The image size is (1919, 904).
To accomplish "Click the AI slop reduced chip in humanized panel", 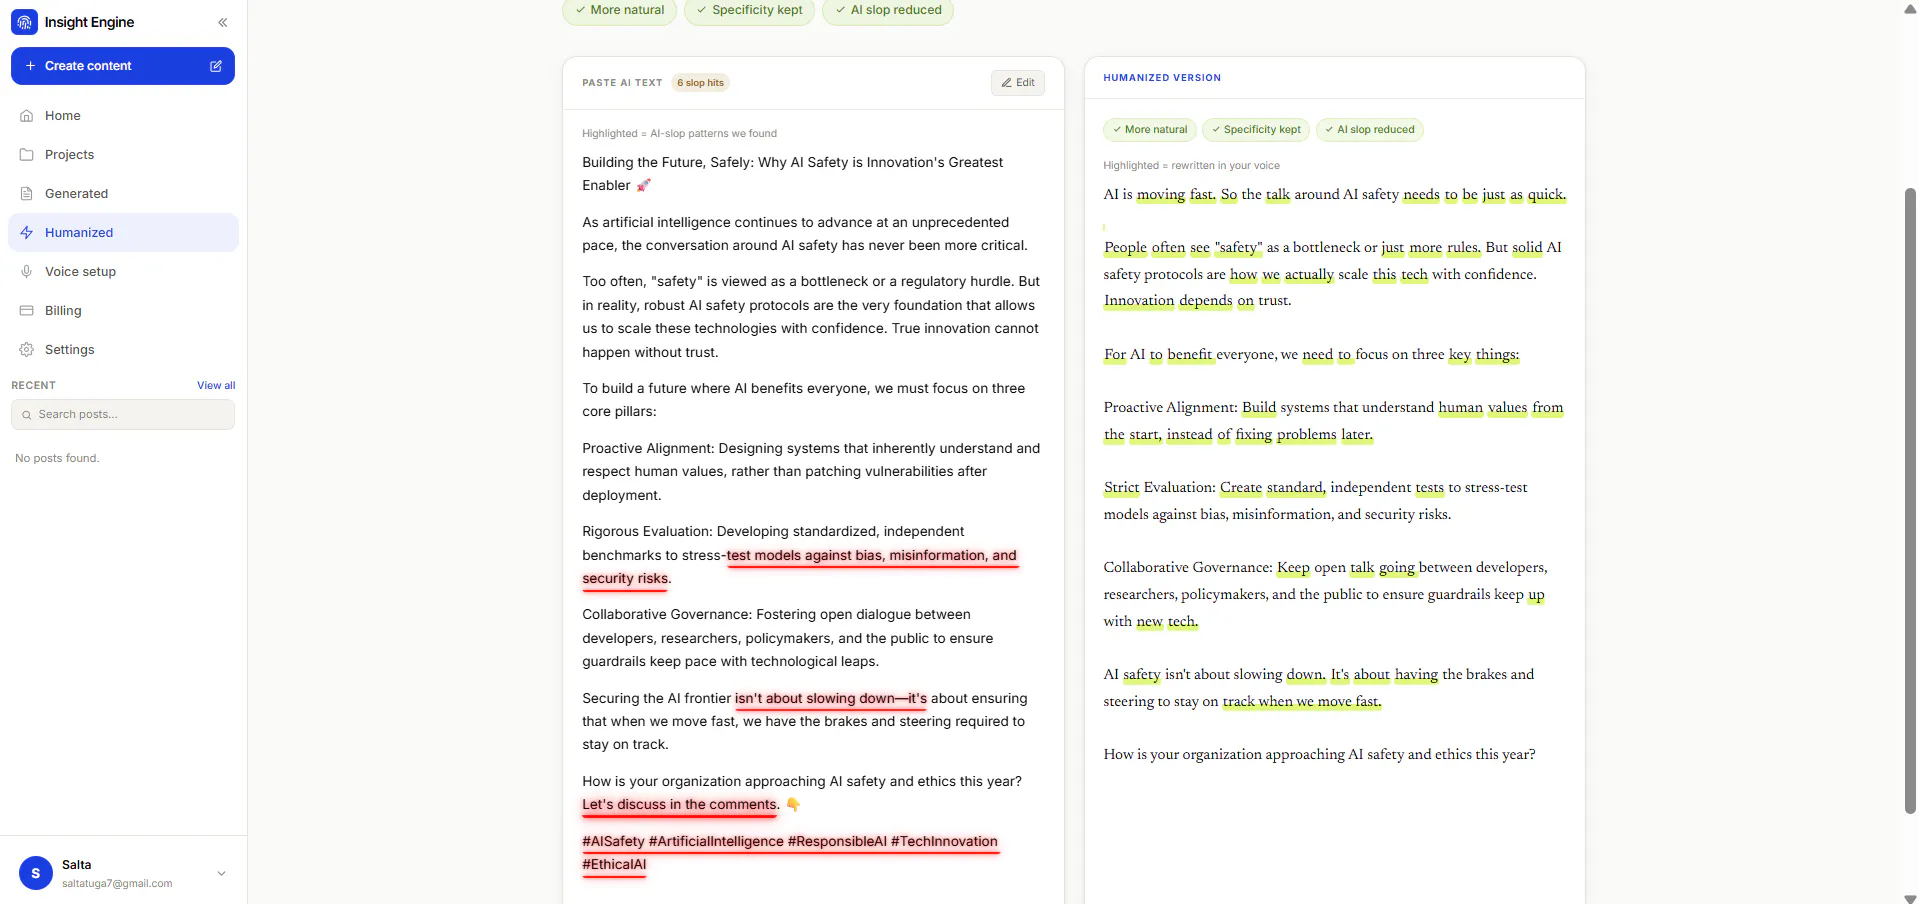I will (1370, 130).
